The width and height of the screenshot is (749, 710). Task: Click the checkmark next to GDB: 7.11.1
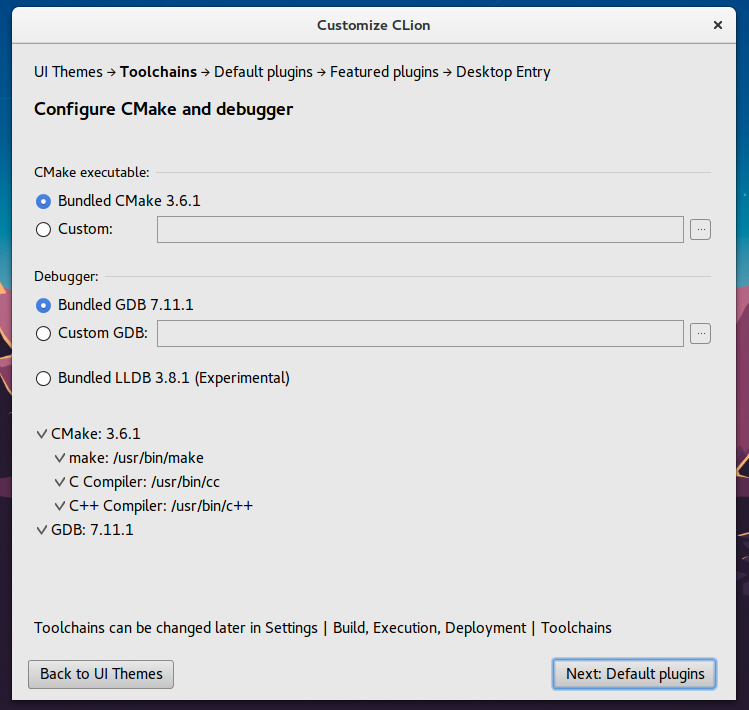pos(42,530)
